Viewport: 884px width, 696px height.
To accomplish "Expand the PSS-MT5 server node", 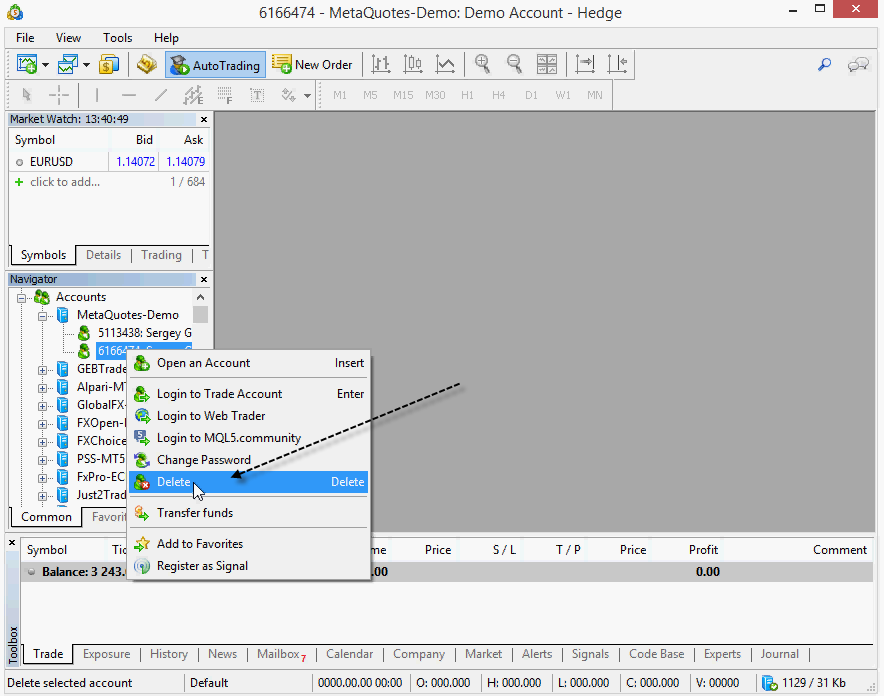I will click(42, 460).
